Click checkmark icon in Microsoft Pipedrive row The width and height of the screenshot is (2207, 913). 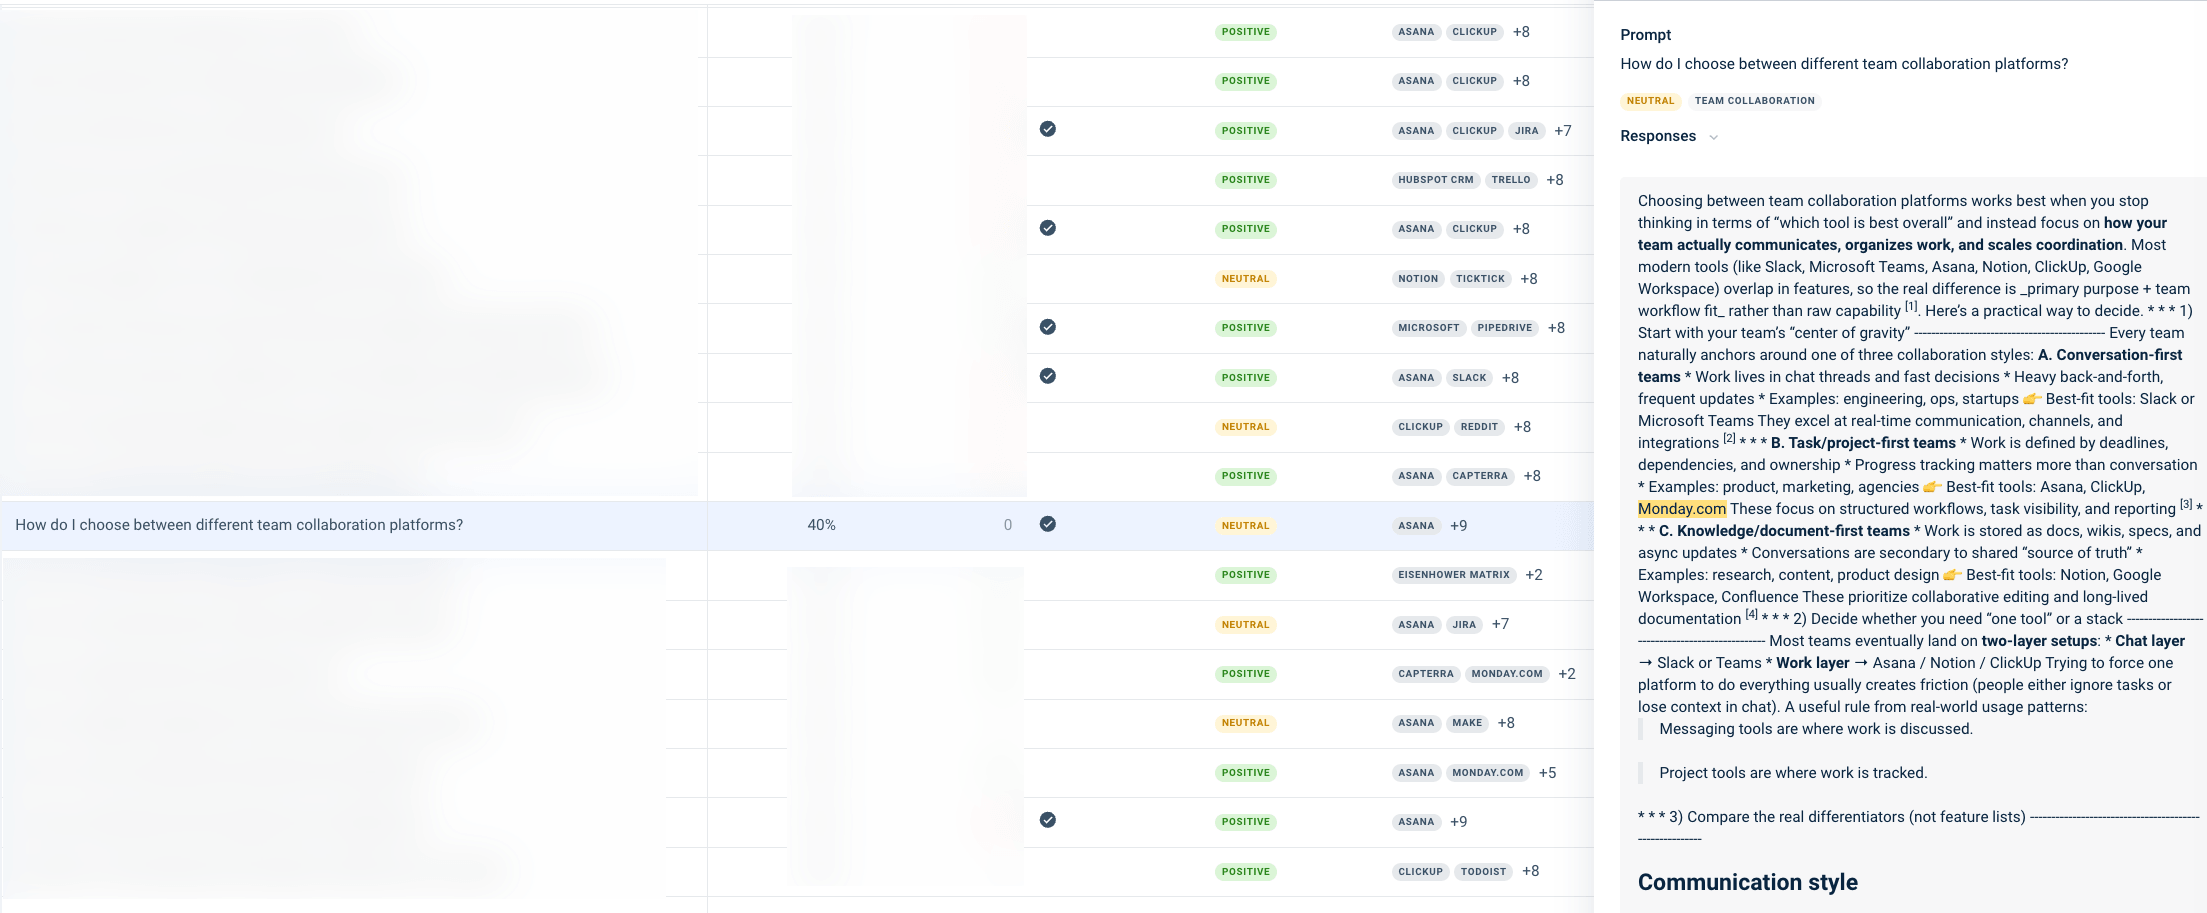[x=1047, y=327]
